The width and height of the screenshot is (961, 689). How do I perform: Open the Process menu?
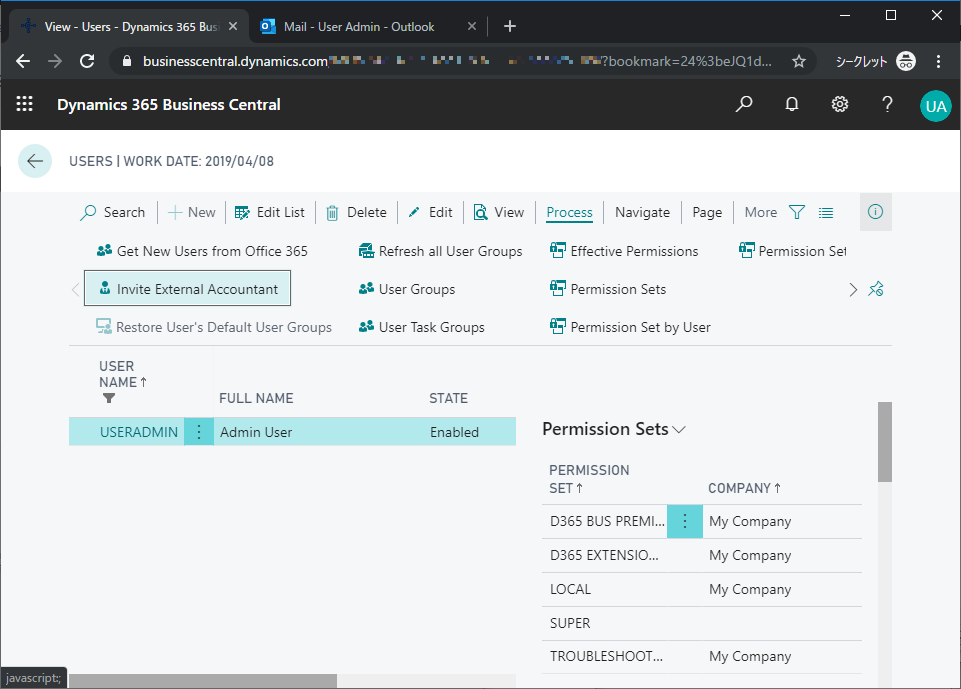point(569,212)
